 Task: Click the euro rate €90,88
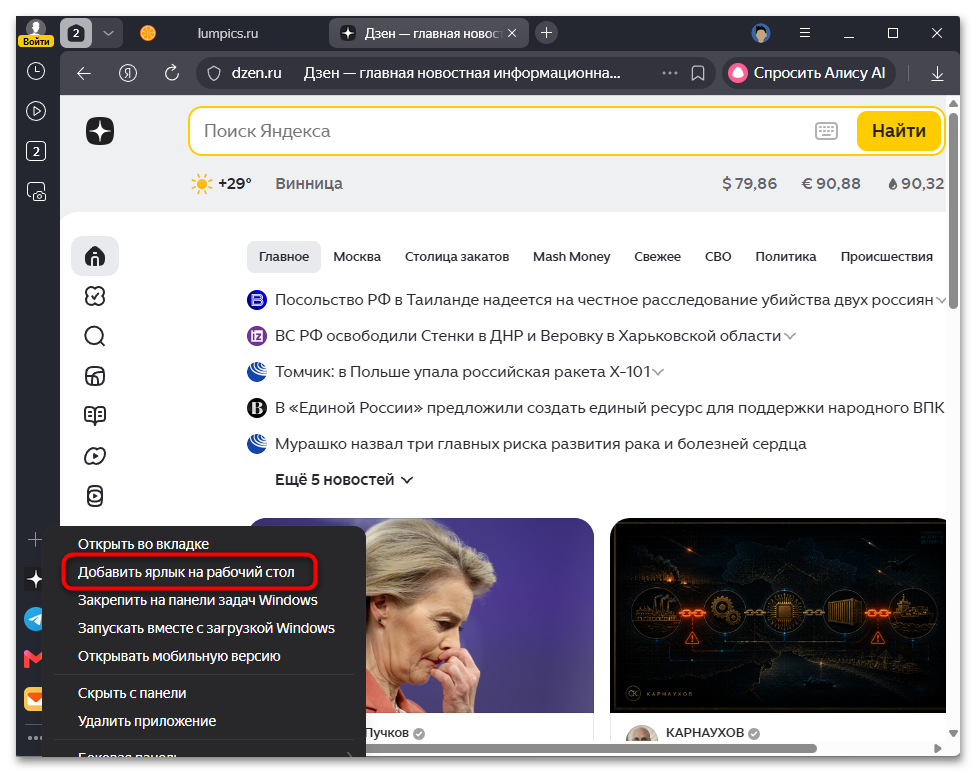pos(830,184)
